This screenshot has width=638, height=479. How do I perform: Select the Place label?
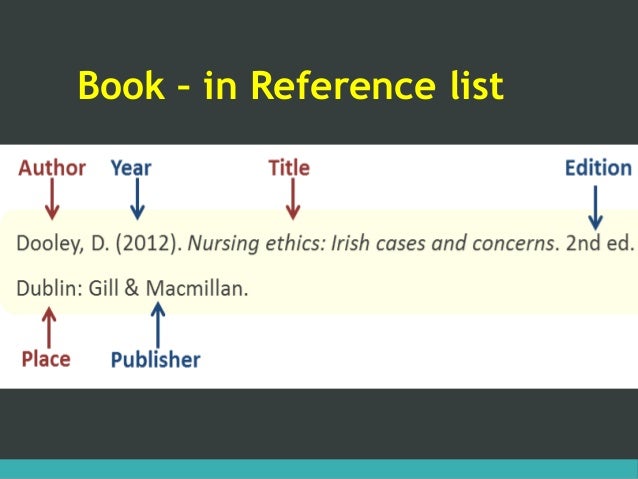(46, 359)
